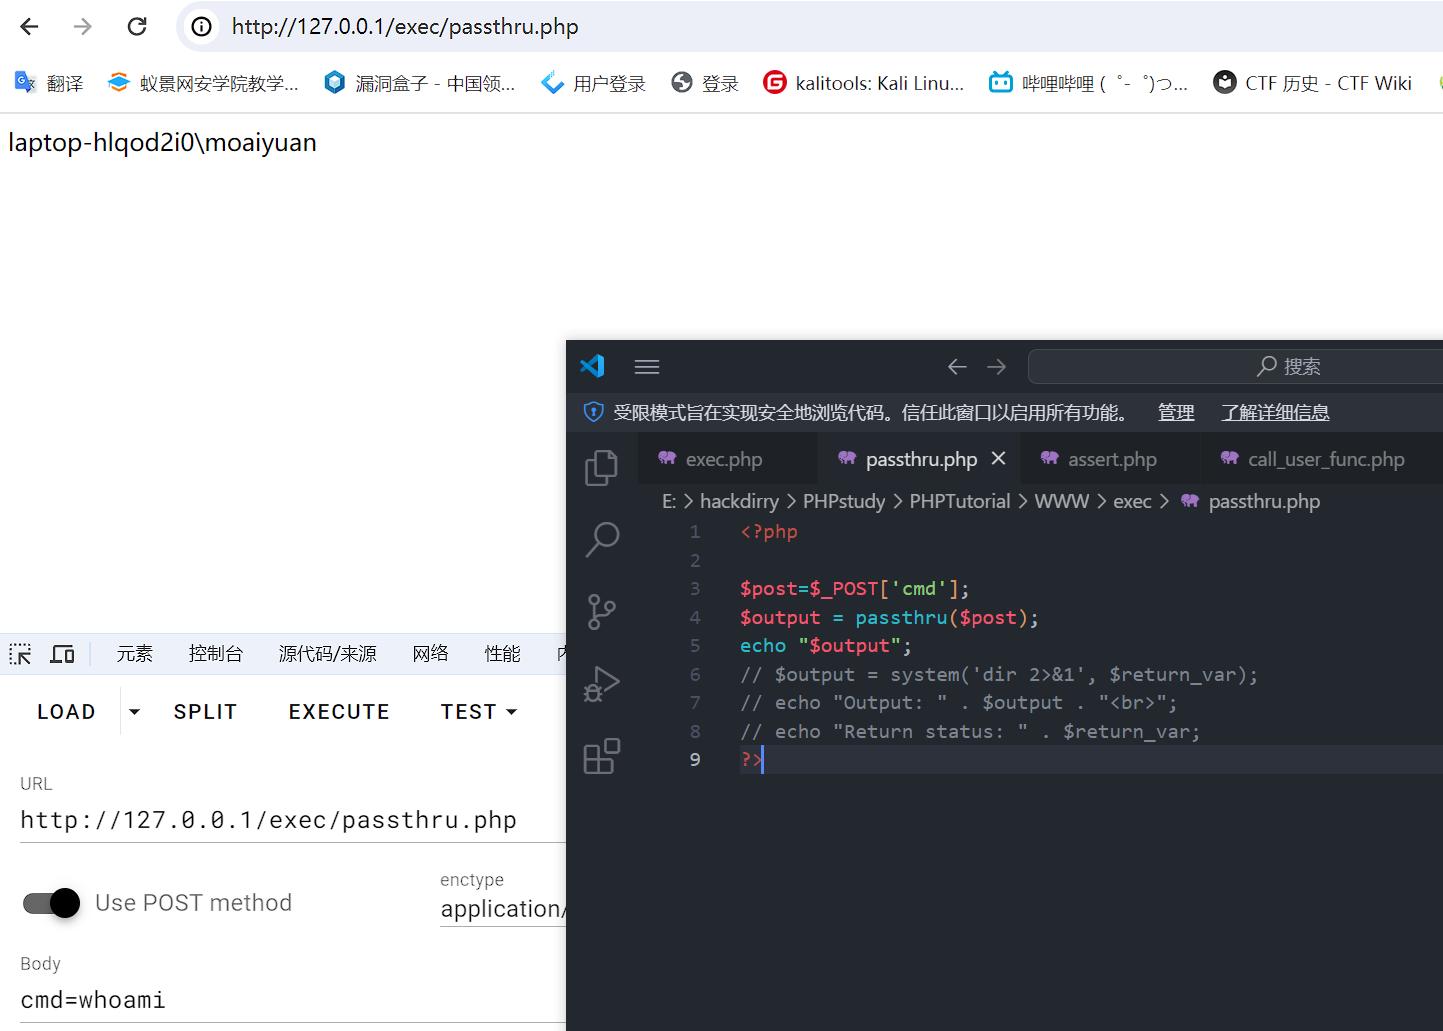1443x1031 pixels.
Task: Expand the LOAD dropdown arrow
Action: point(134,712)
